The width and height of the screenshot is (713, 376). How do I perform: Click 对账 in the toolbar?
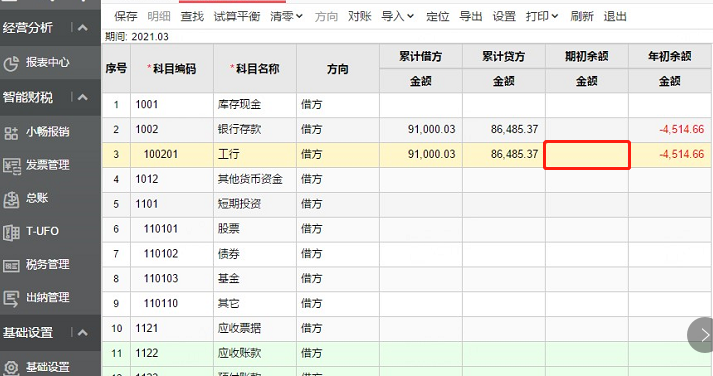pyautogui.click(x=360, y=16)
